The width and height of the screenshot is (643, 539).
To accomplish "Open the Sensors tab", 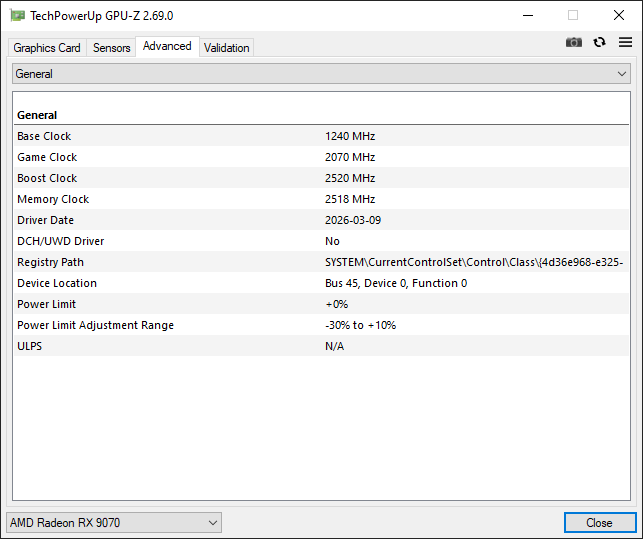I will coord(111,48).
